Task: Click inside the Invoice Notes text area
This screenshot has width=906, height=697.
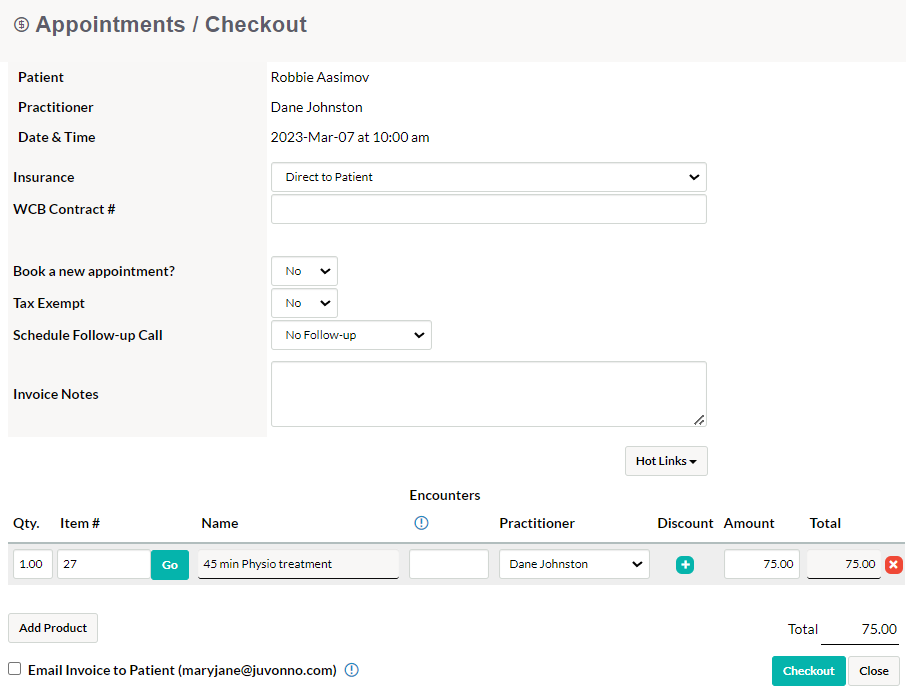Action: pos(488,393)
